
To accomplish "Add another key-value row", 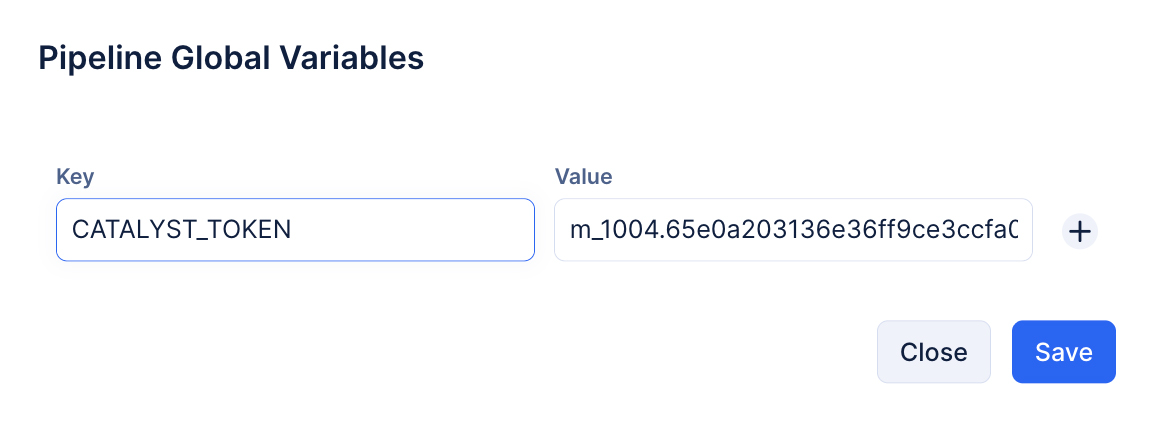I will pos(1079,231).
